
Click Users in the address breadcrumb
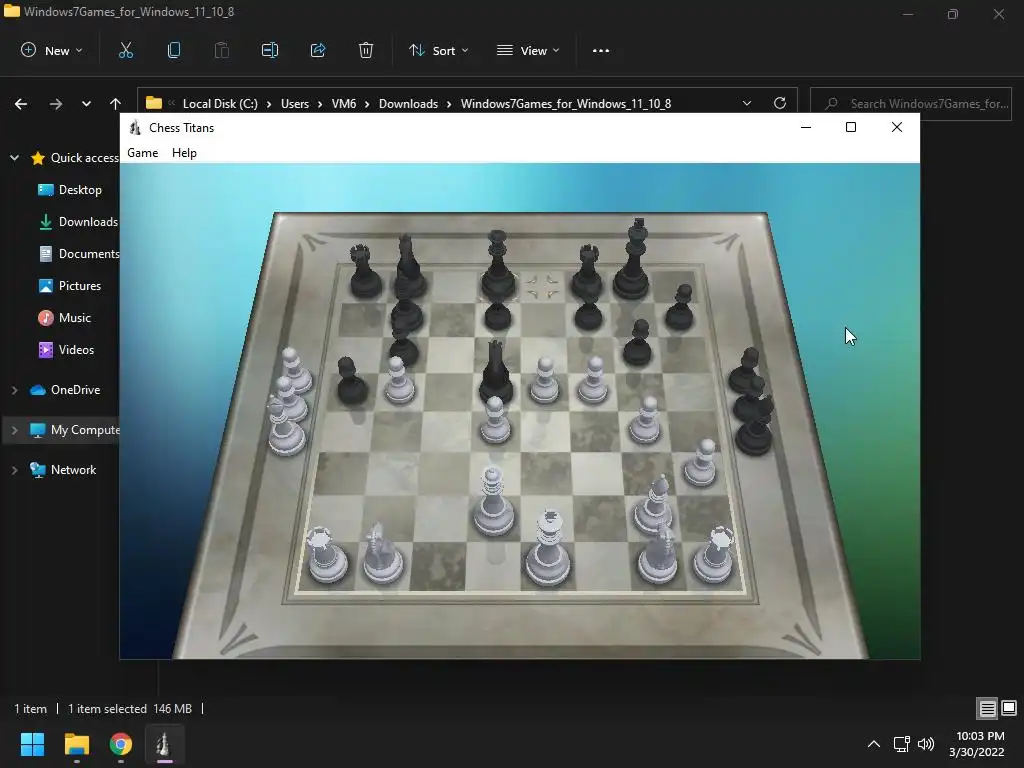295,104
